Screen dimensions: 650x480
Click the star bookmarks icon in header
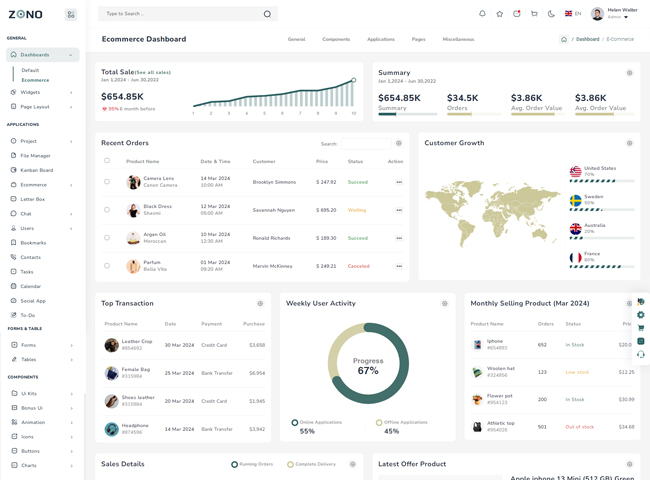coord(499,14)
